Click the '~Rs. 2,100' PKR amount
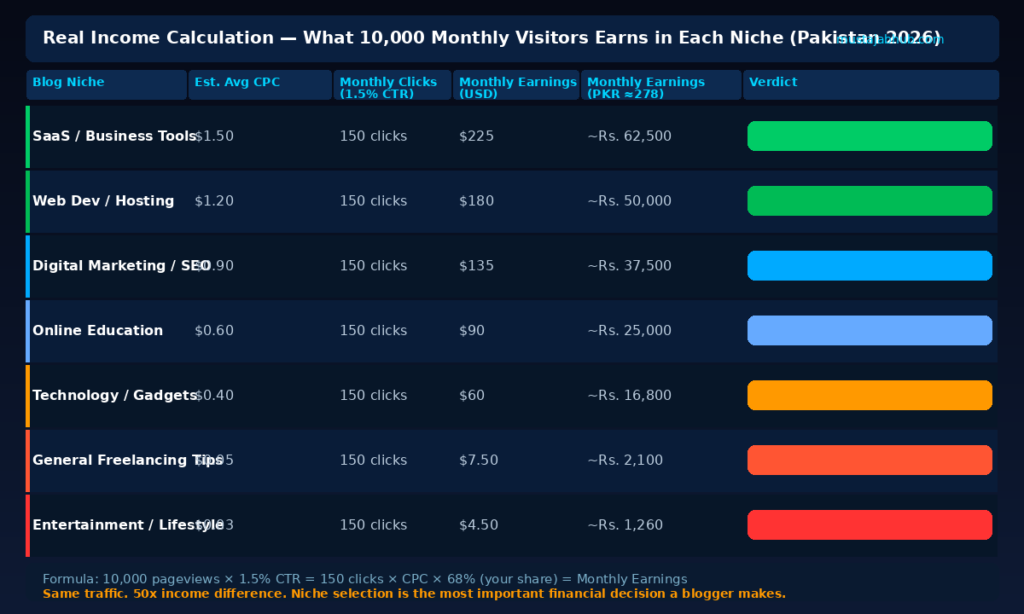The image size is (1024, 614). [625, 460]
